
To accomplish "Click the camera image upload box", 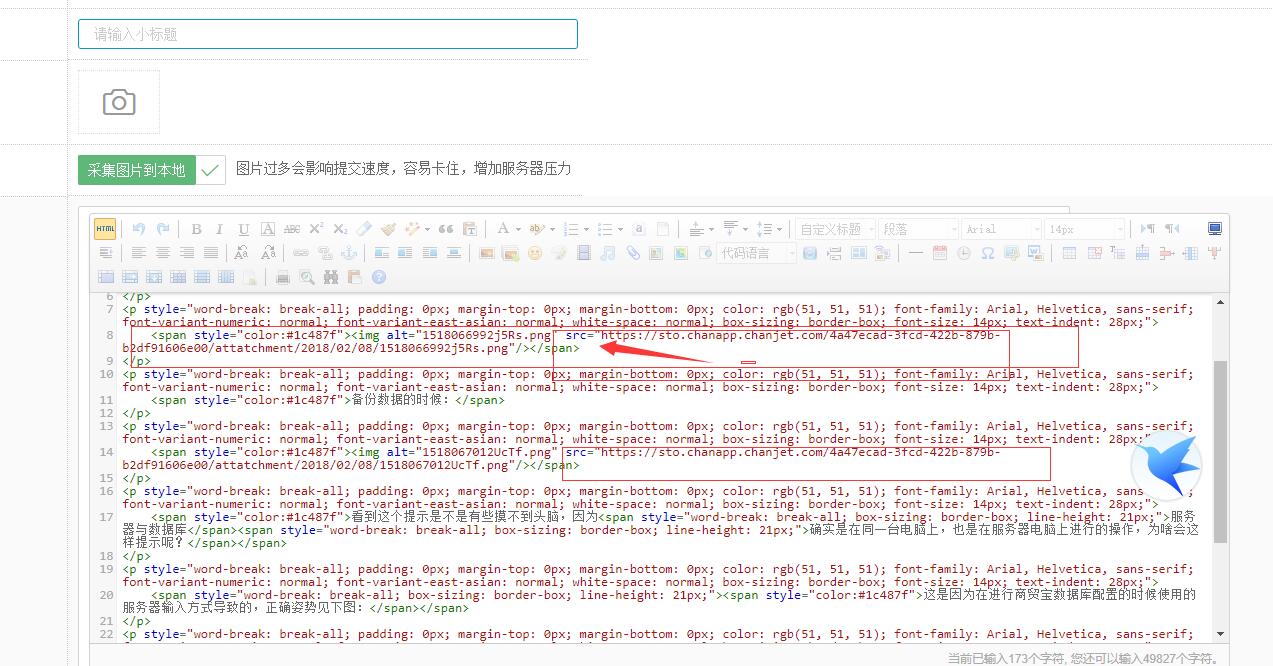I will click(x=119, y=102).
